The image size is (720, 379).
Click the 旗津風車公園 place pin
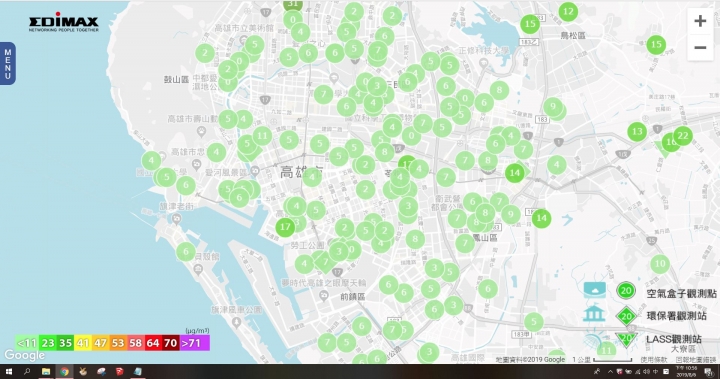tap(236, 323)
